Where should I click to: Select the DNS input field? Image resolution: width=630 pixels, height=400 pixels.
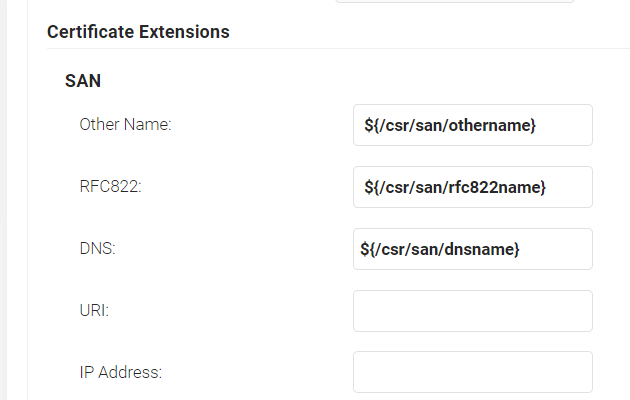(x=472, y=249)
